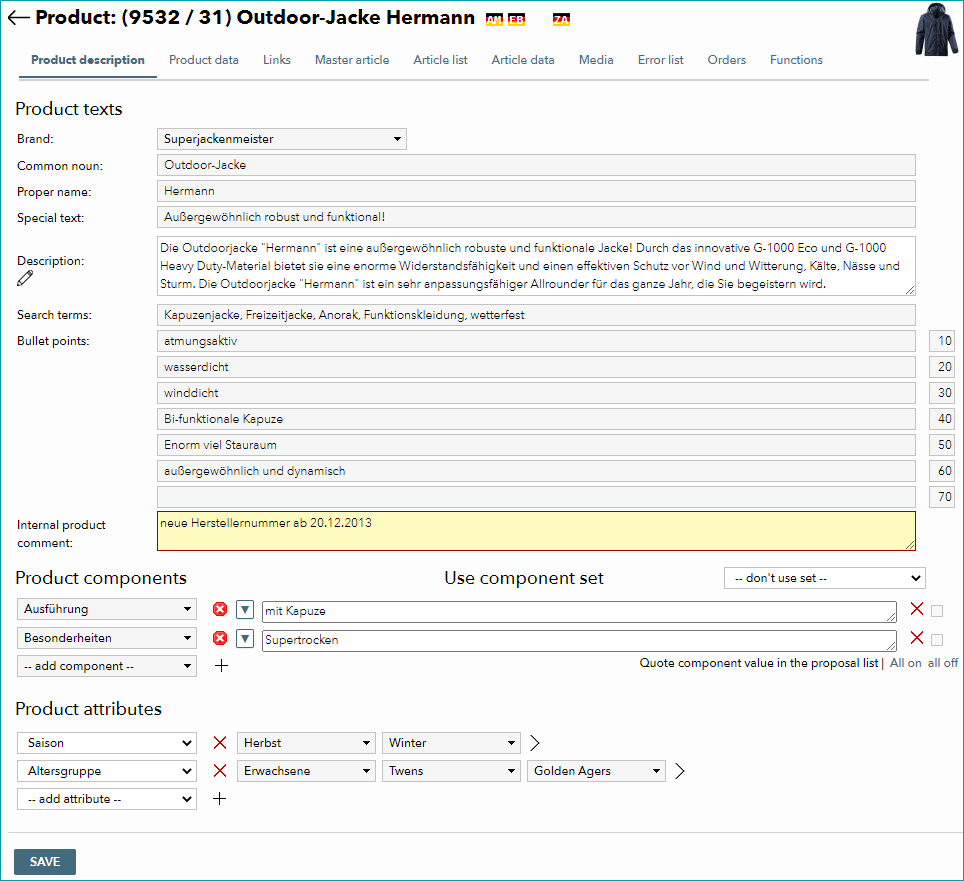Select the Product description tab
The height and width of the screenshot is (881, 964).
[88, 60]
